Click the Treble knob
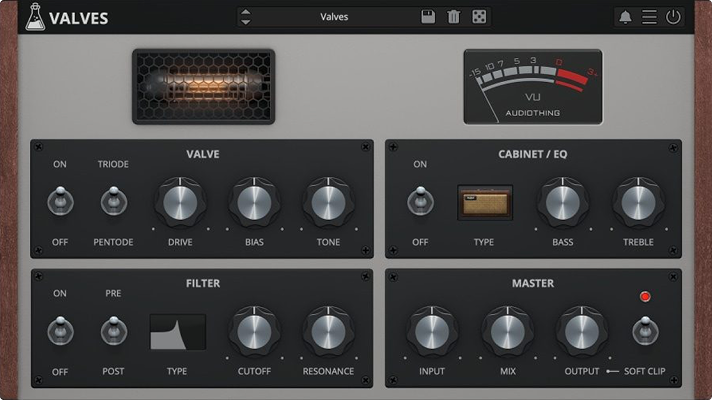712x400 pixels. coord(638,202)
